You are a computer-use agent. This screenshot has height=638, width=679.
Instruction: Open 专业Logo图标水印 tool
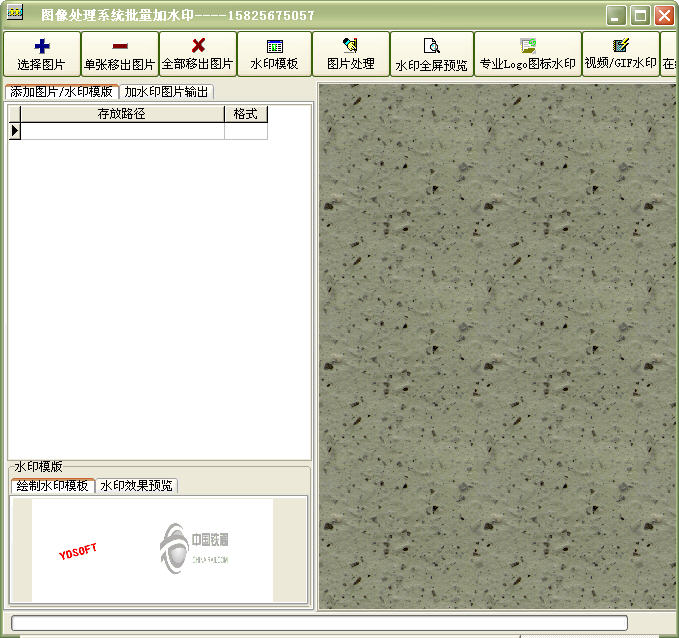pos(528,54)
